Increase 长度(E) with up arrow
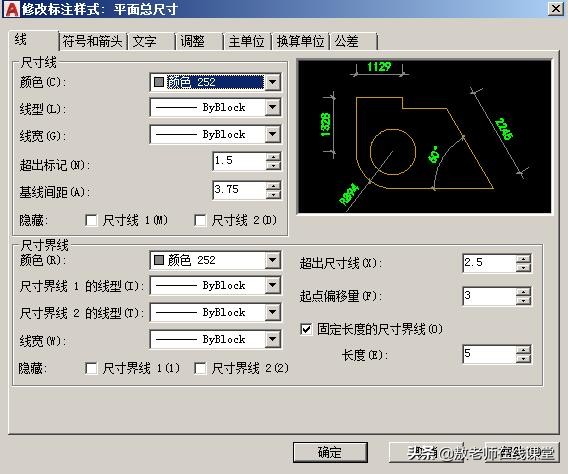 [x=523, y=350]
